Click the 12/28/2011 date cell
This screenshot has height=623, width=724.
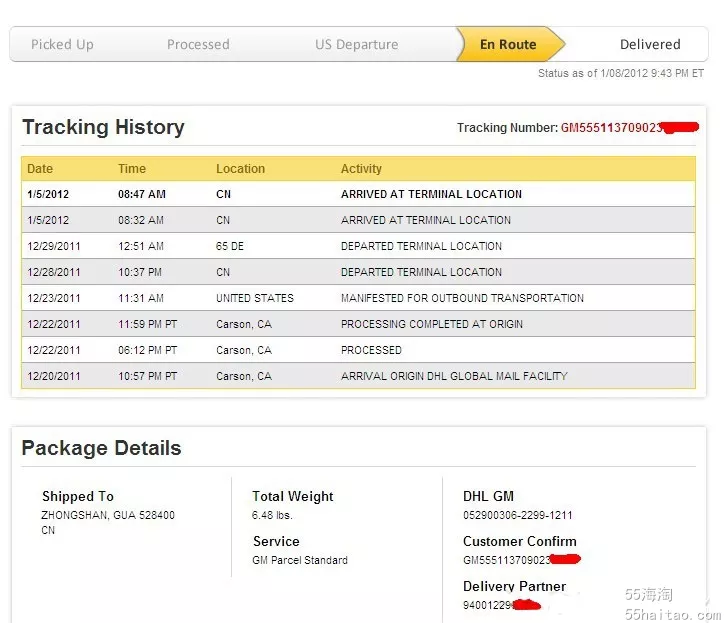coord(54,272)
